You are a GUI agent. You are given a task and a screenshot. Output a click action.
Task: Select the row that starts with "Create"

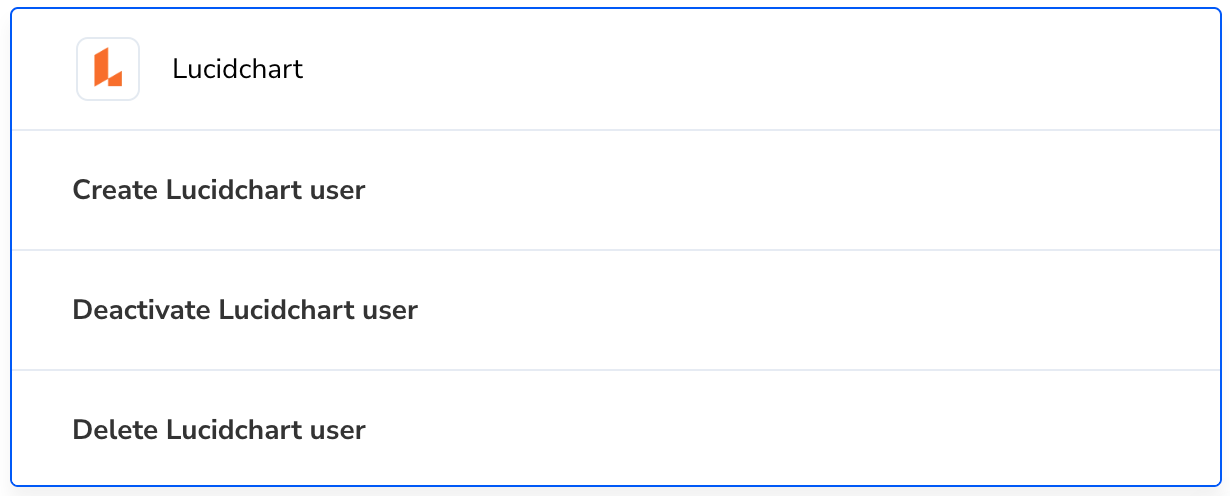coord(615,190)
